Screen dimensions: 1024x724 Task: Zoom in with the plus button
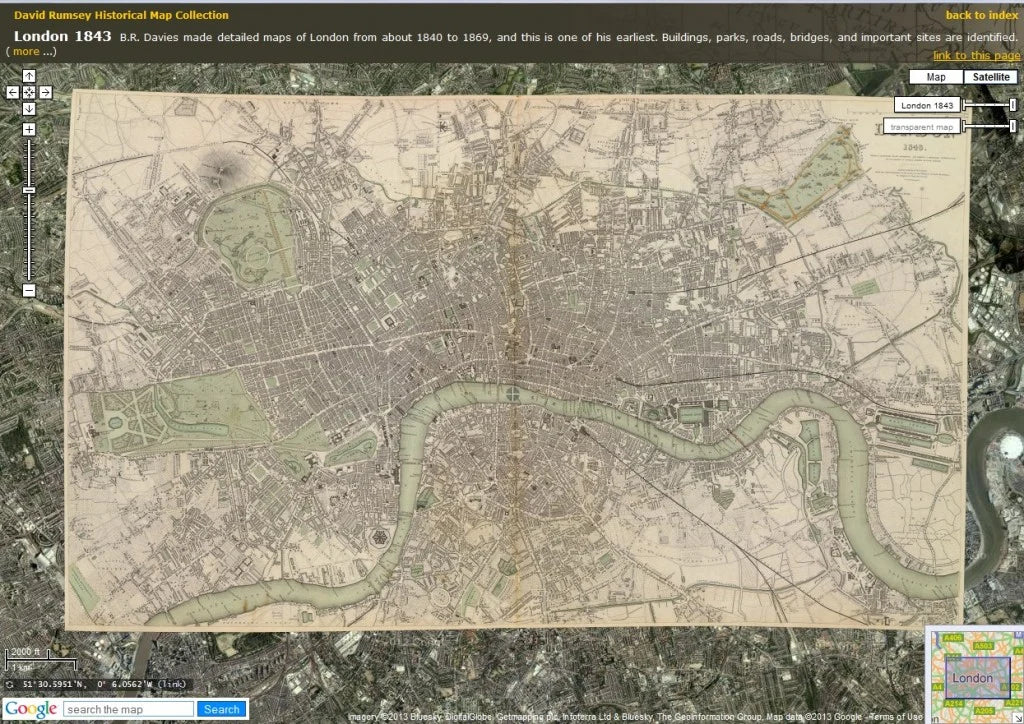click(x=29, y=129)
